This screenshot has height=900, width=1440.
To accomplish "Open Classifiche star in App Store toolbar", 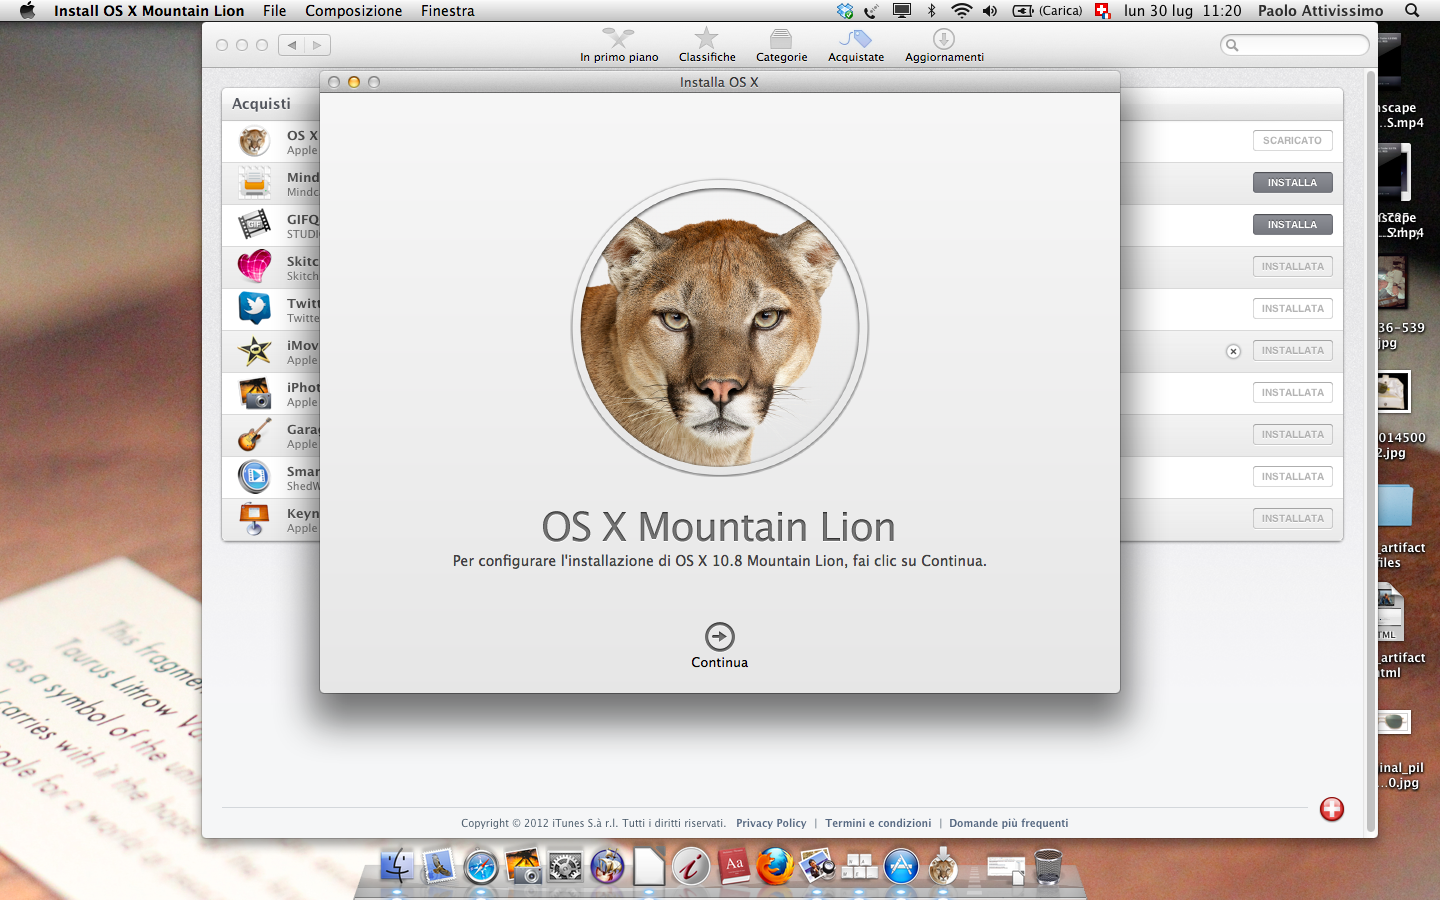I will pyautogui.click(x=707, y=45).
